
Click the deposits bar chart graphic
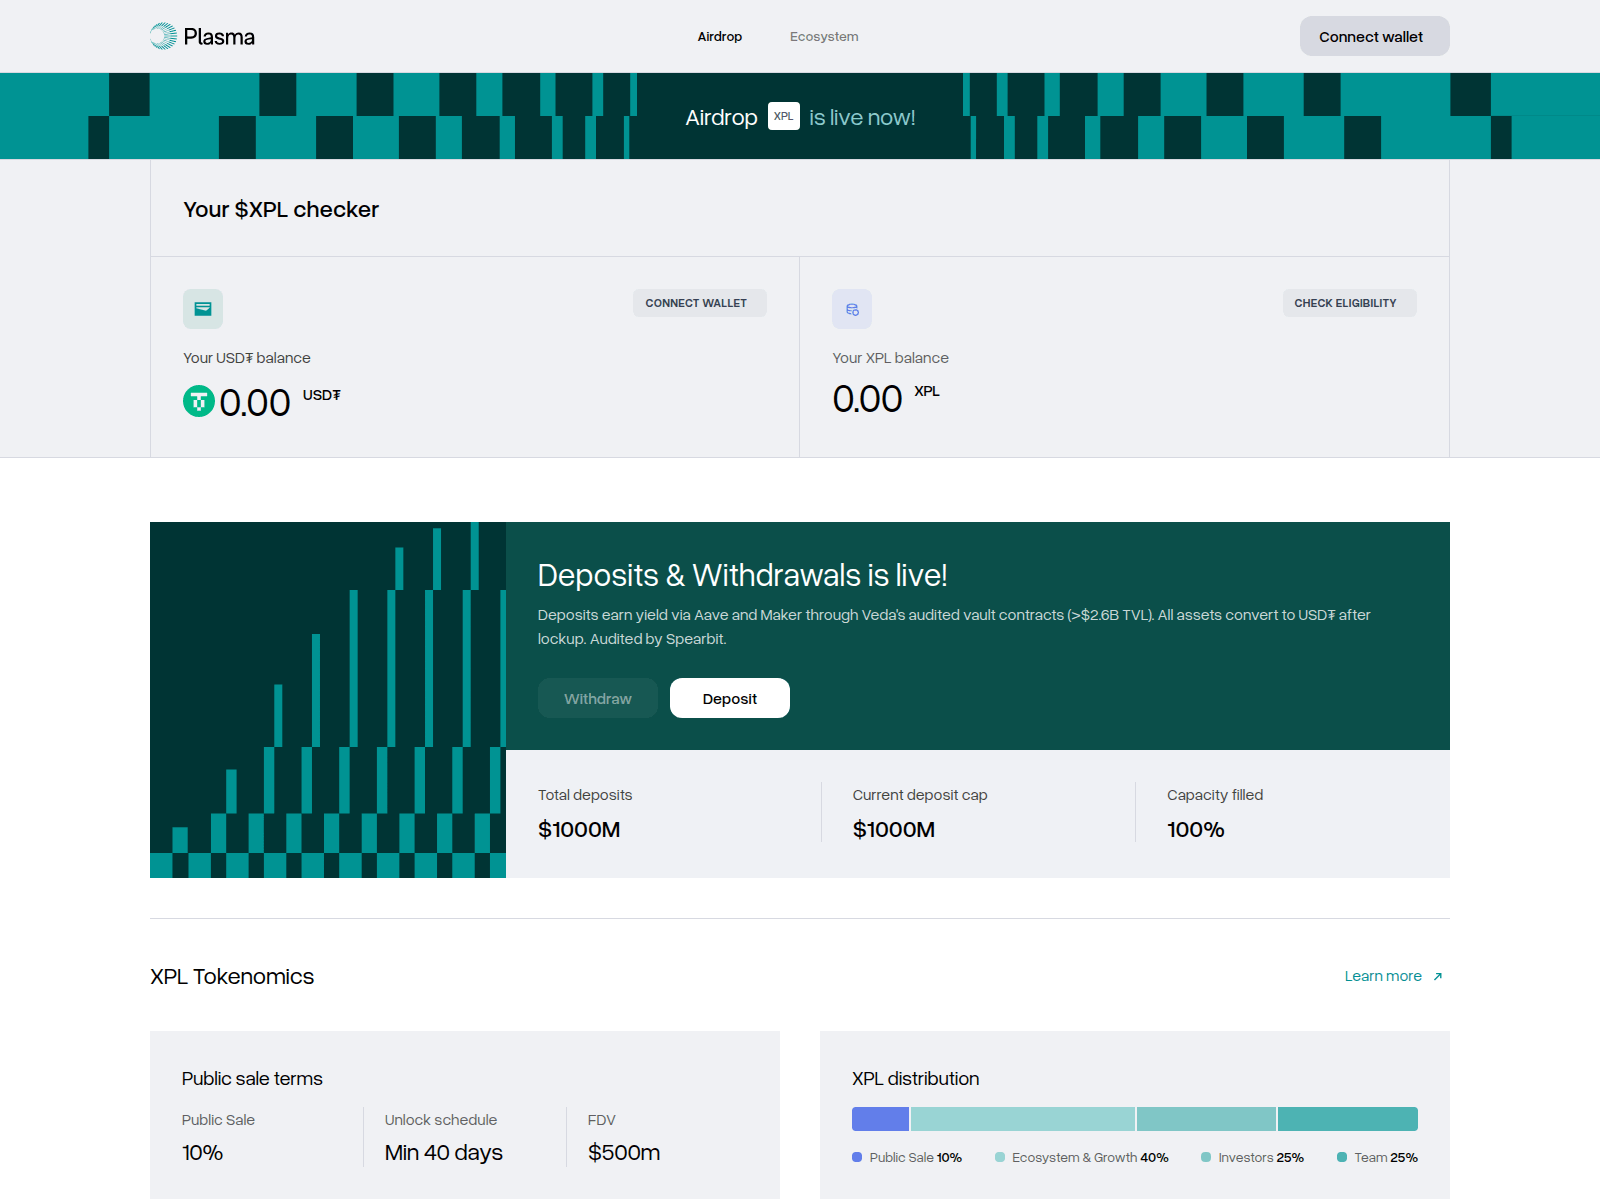[x=328, y=700]
